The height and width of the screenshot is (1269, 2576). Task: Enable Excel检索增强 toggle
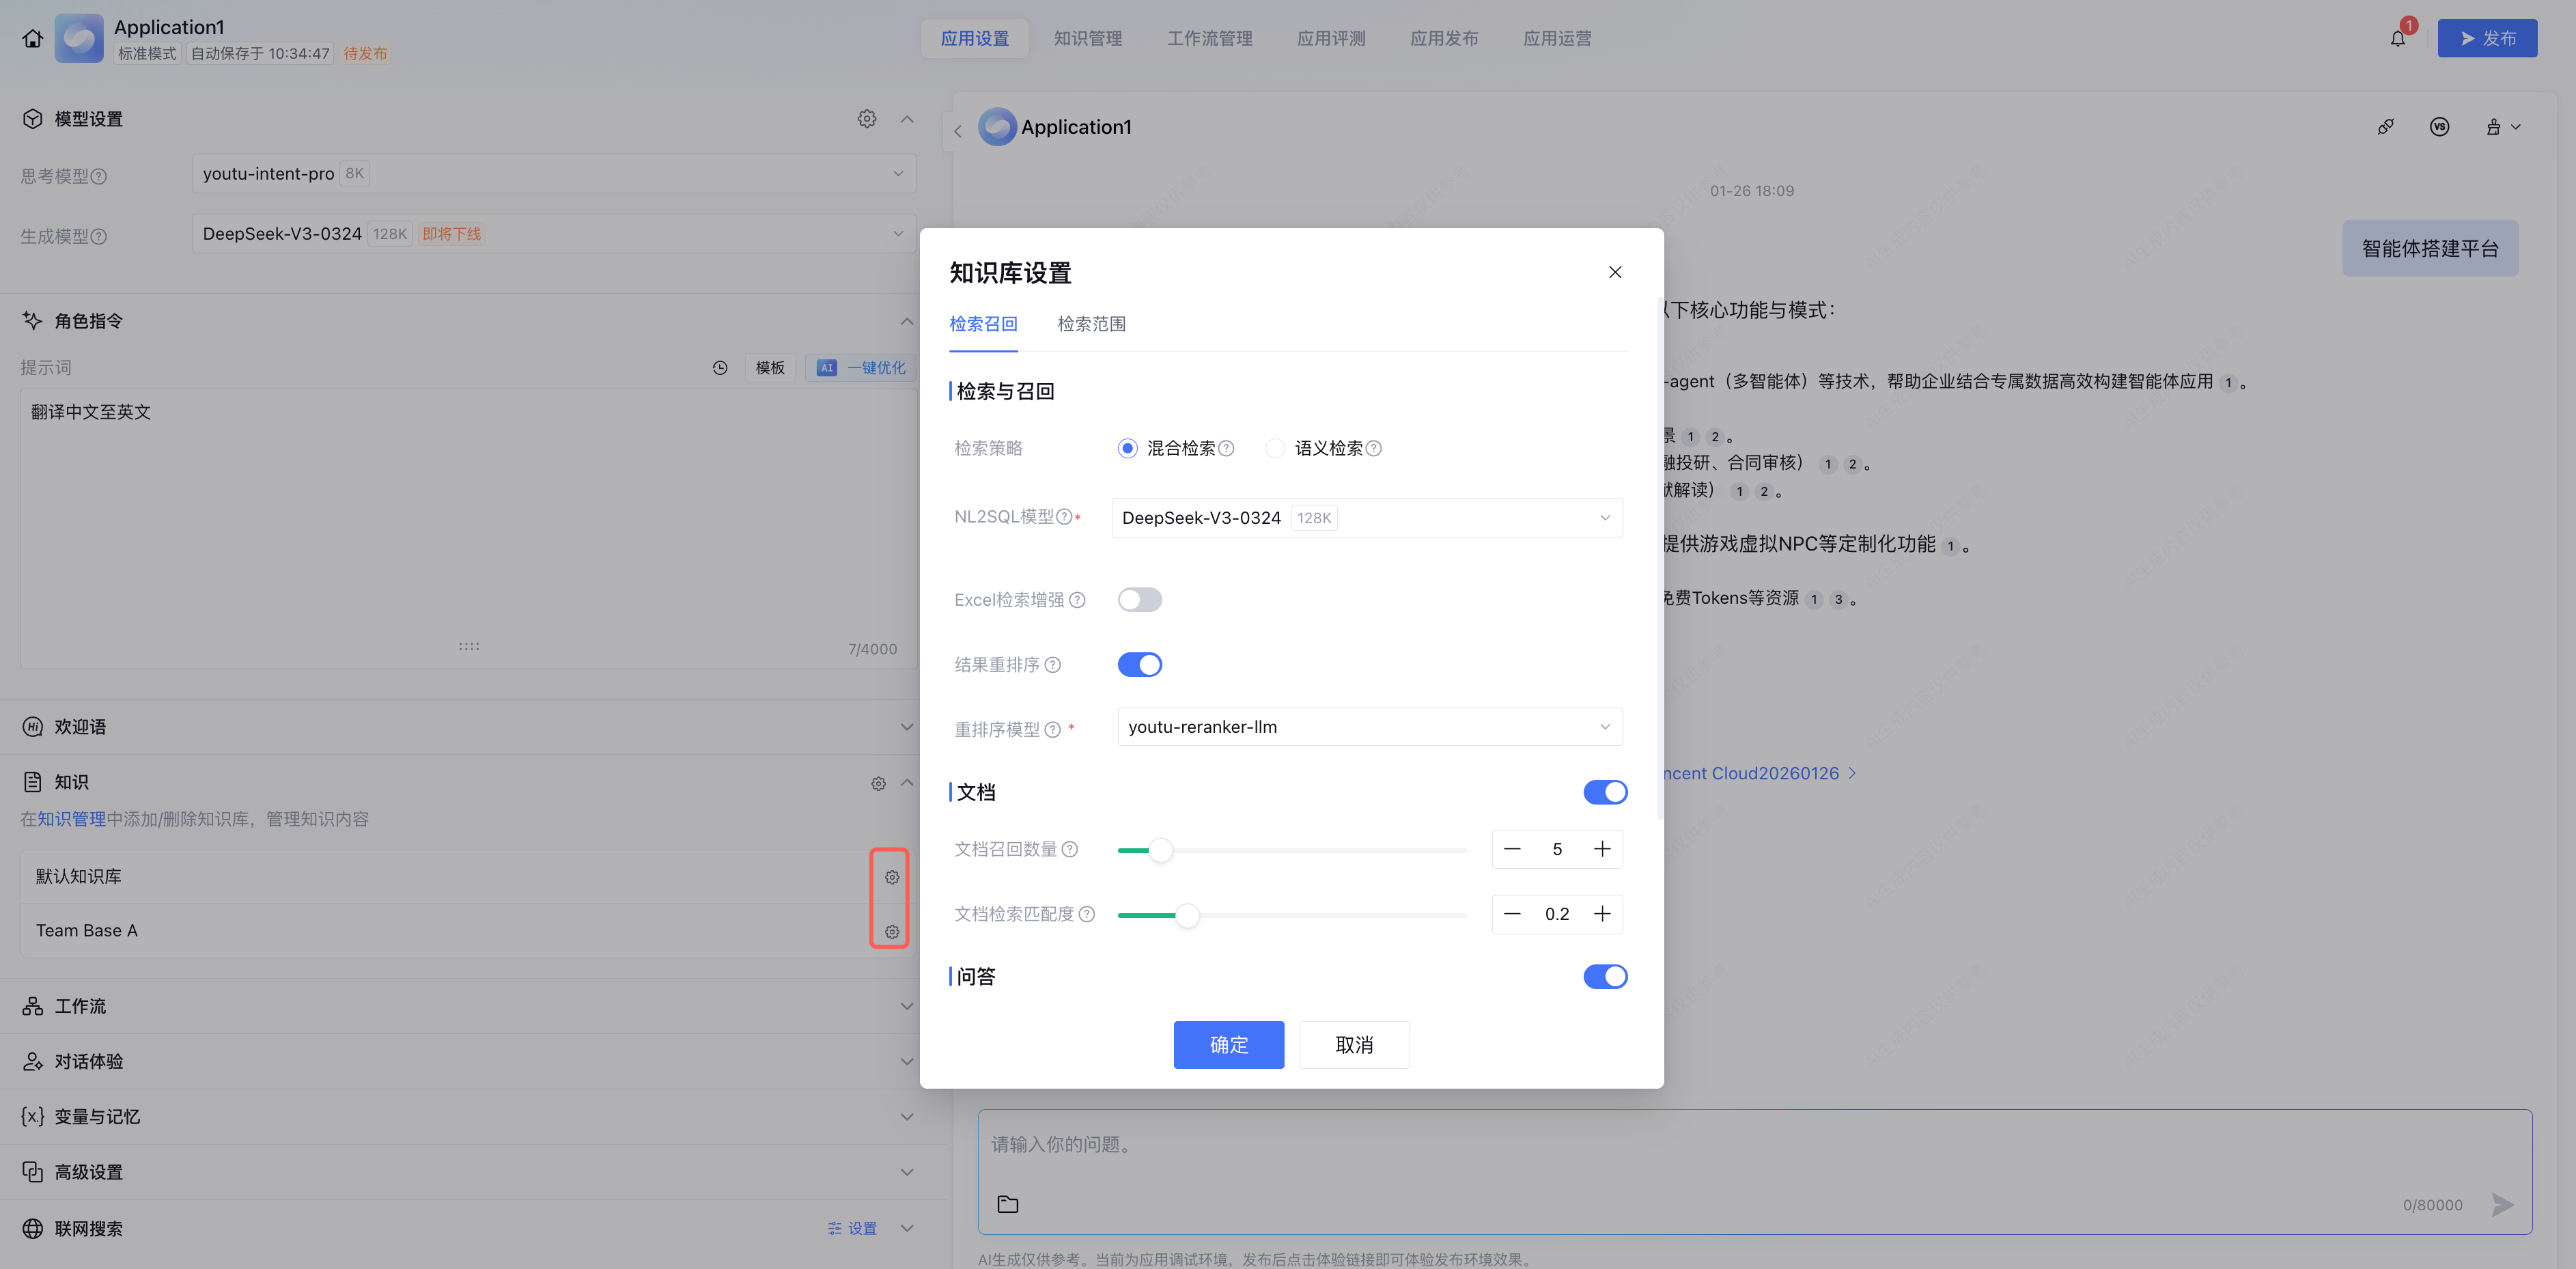(x=1139, y=600)
